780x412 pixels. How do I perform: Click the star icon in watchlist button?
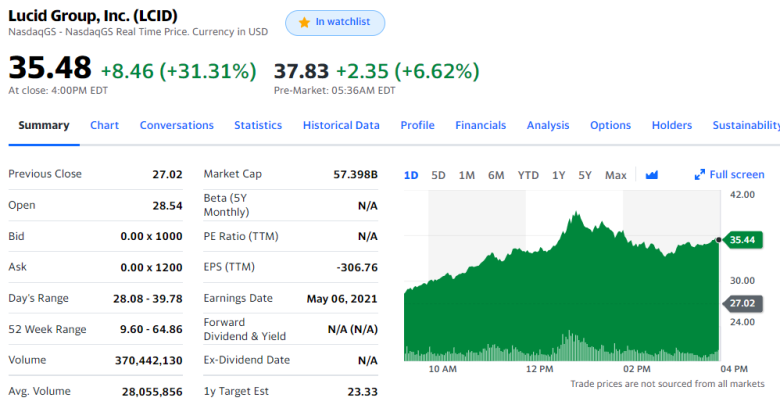[304, 22]
